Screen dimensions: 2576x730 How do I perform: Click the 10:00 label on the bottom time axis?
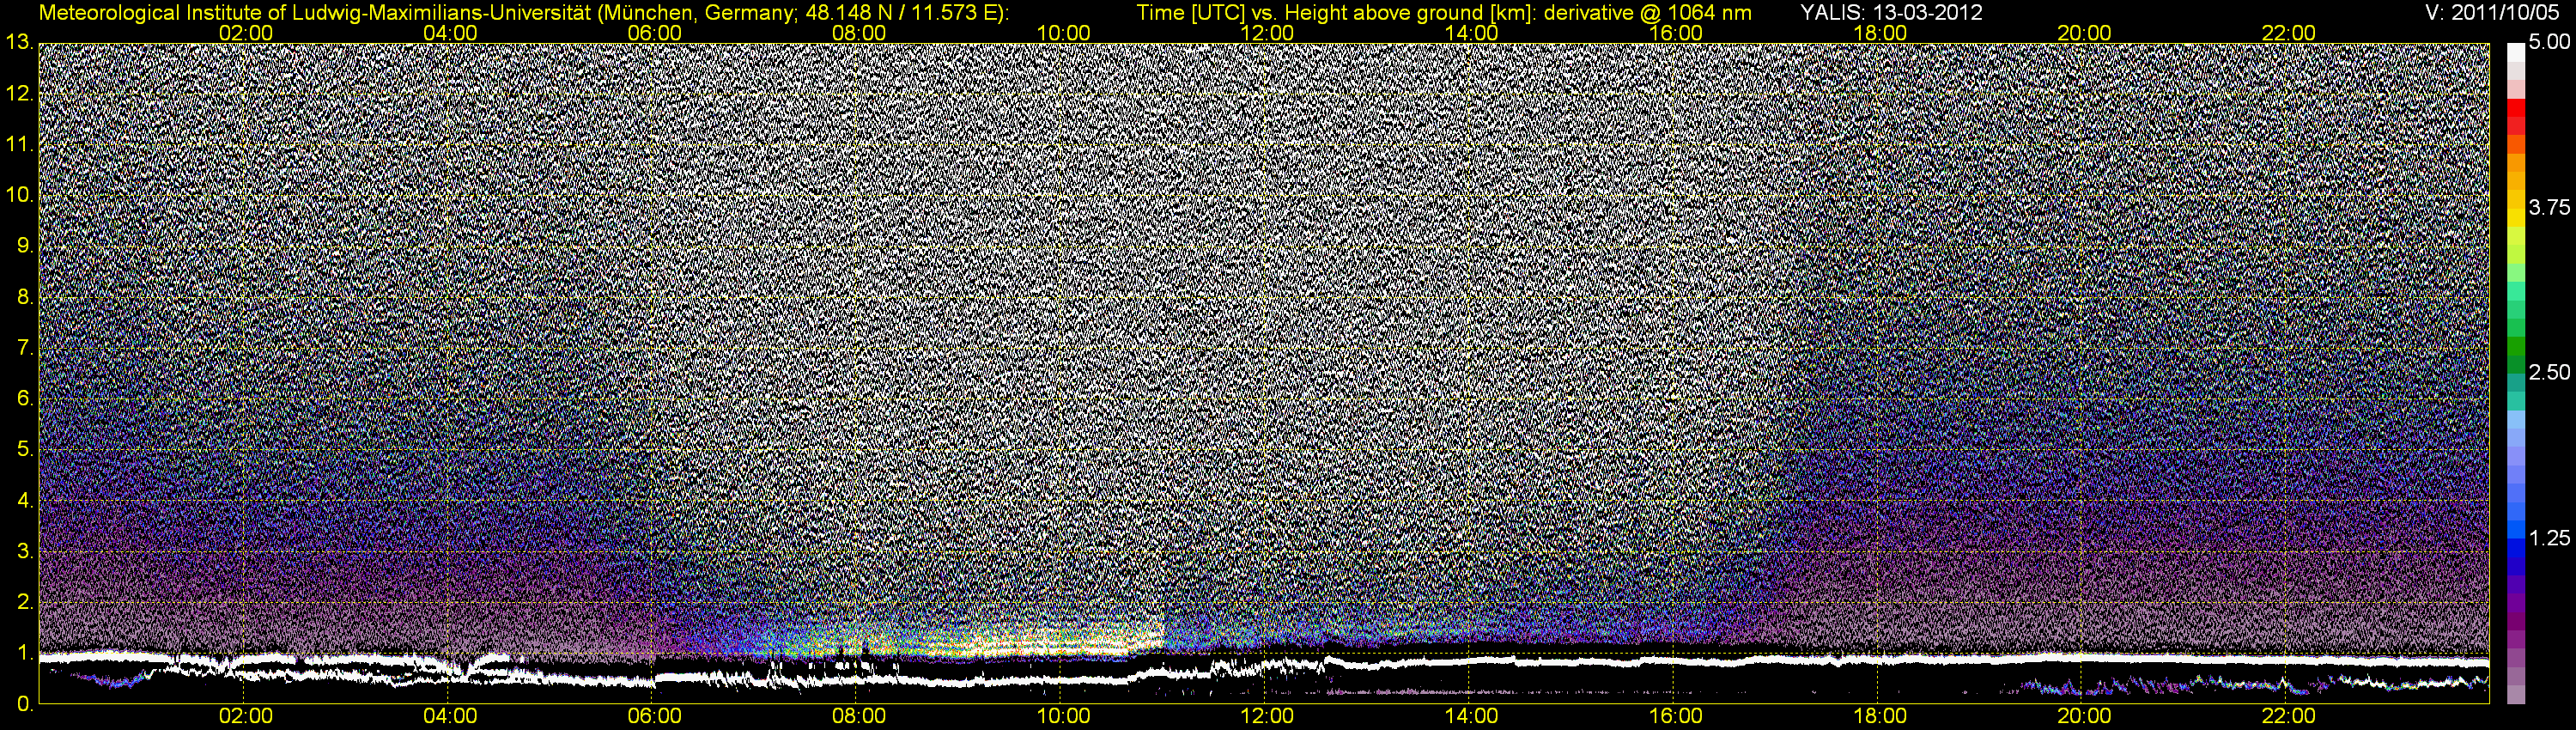tap(1063, 716)
